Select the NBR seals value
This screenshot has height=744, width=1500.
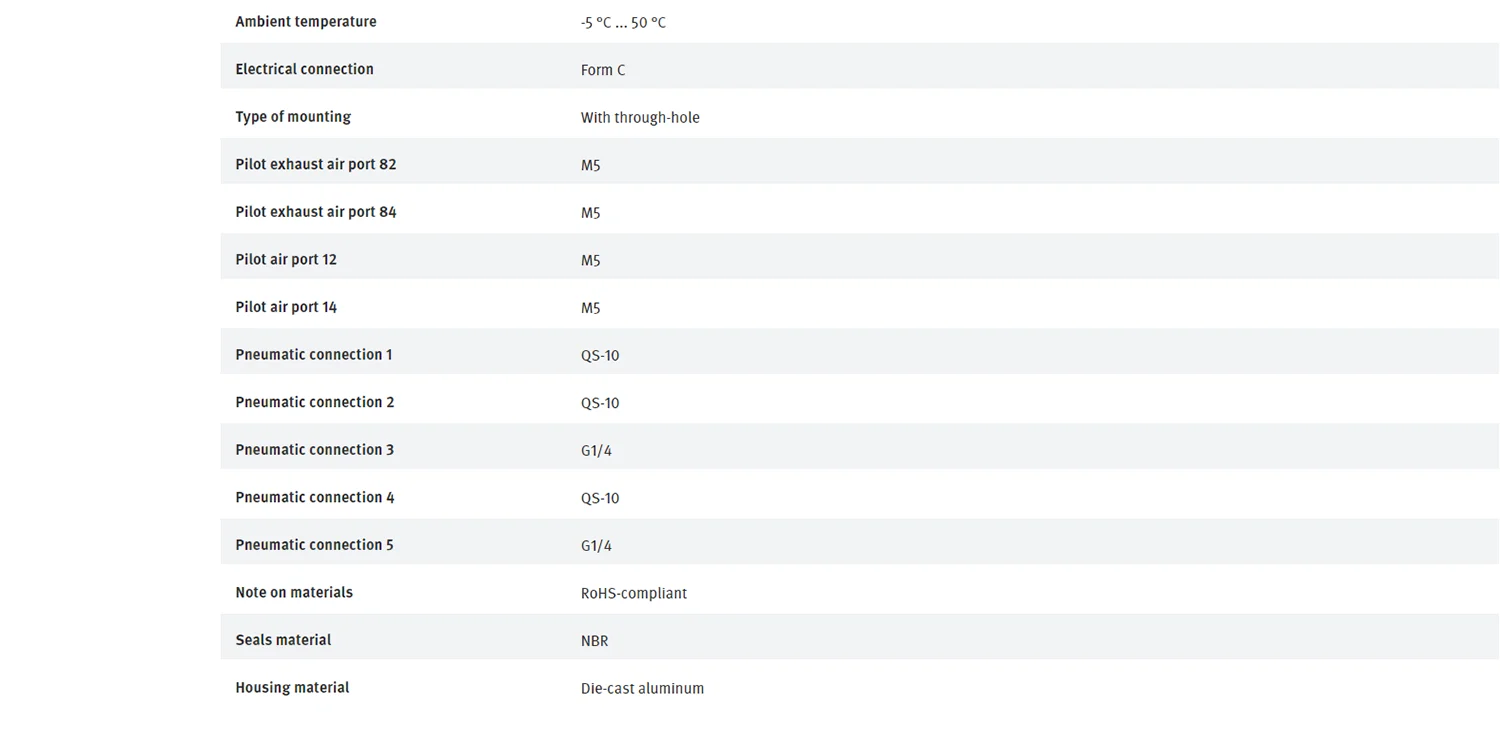point(594,641)
